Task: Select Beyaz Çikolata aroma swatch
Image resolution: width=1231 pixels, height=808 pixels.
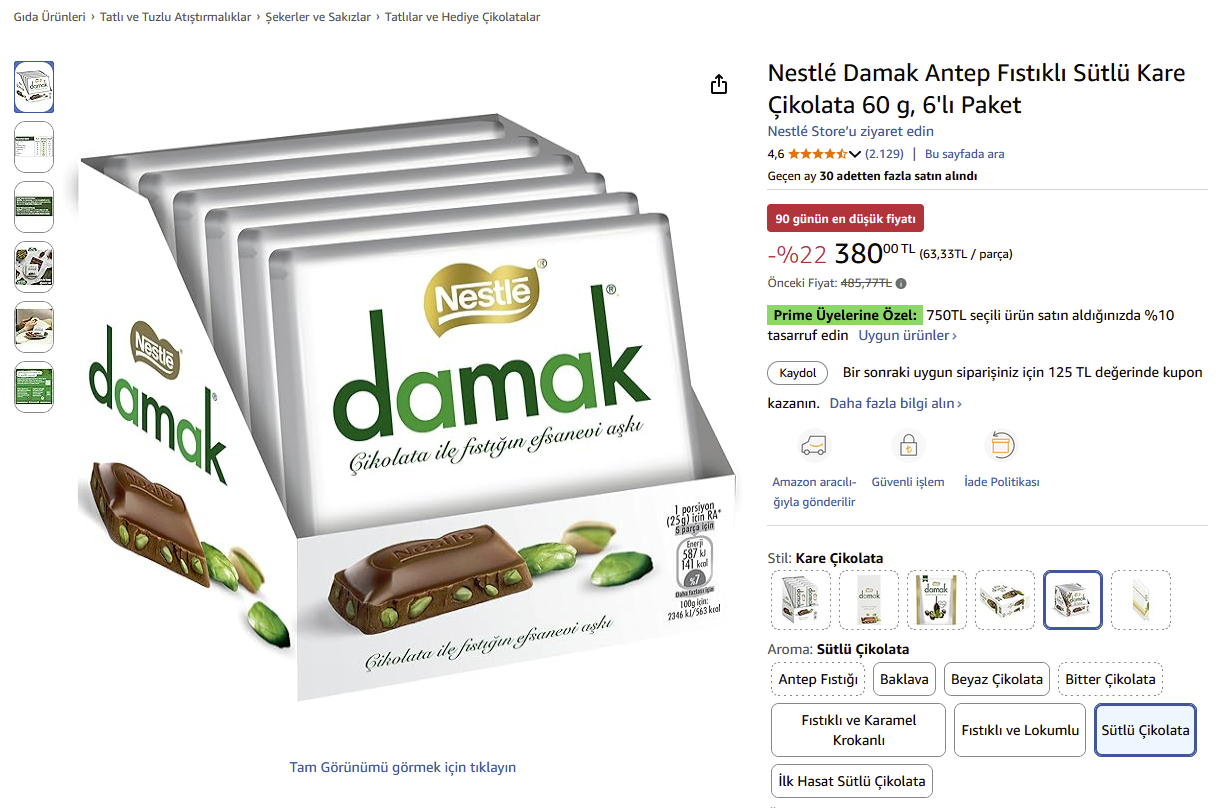Action: pos(997,679)
